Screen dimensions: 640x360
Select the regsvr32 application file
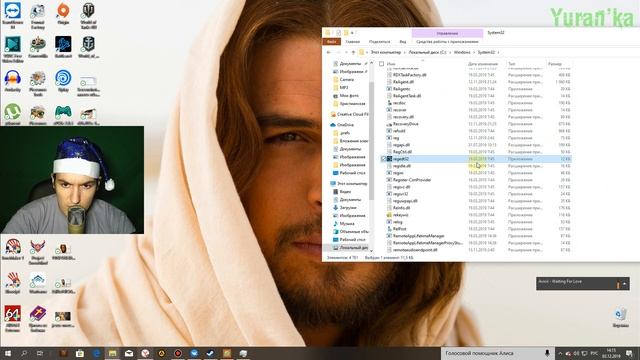click(x=476, y=194)
